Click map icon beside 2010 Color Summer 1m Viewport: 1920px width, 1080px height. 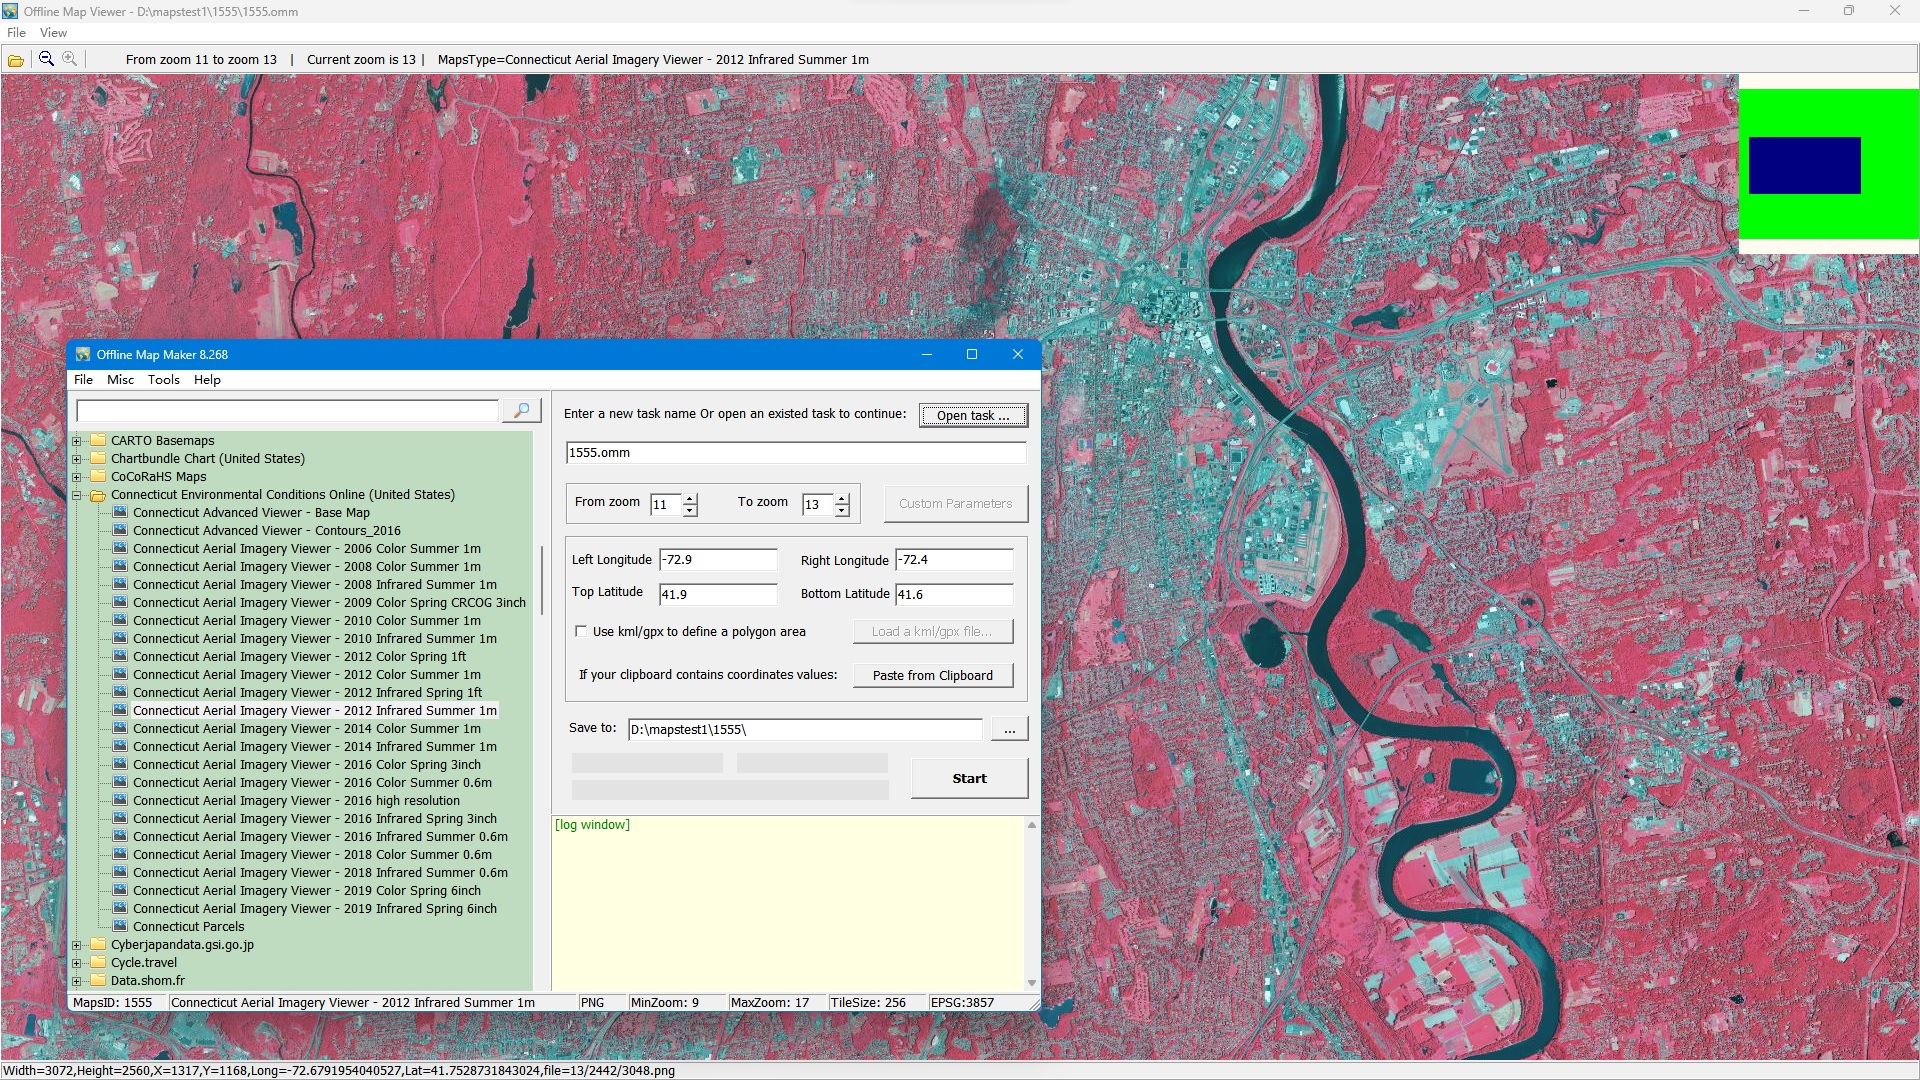(x=121, y=620)
